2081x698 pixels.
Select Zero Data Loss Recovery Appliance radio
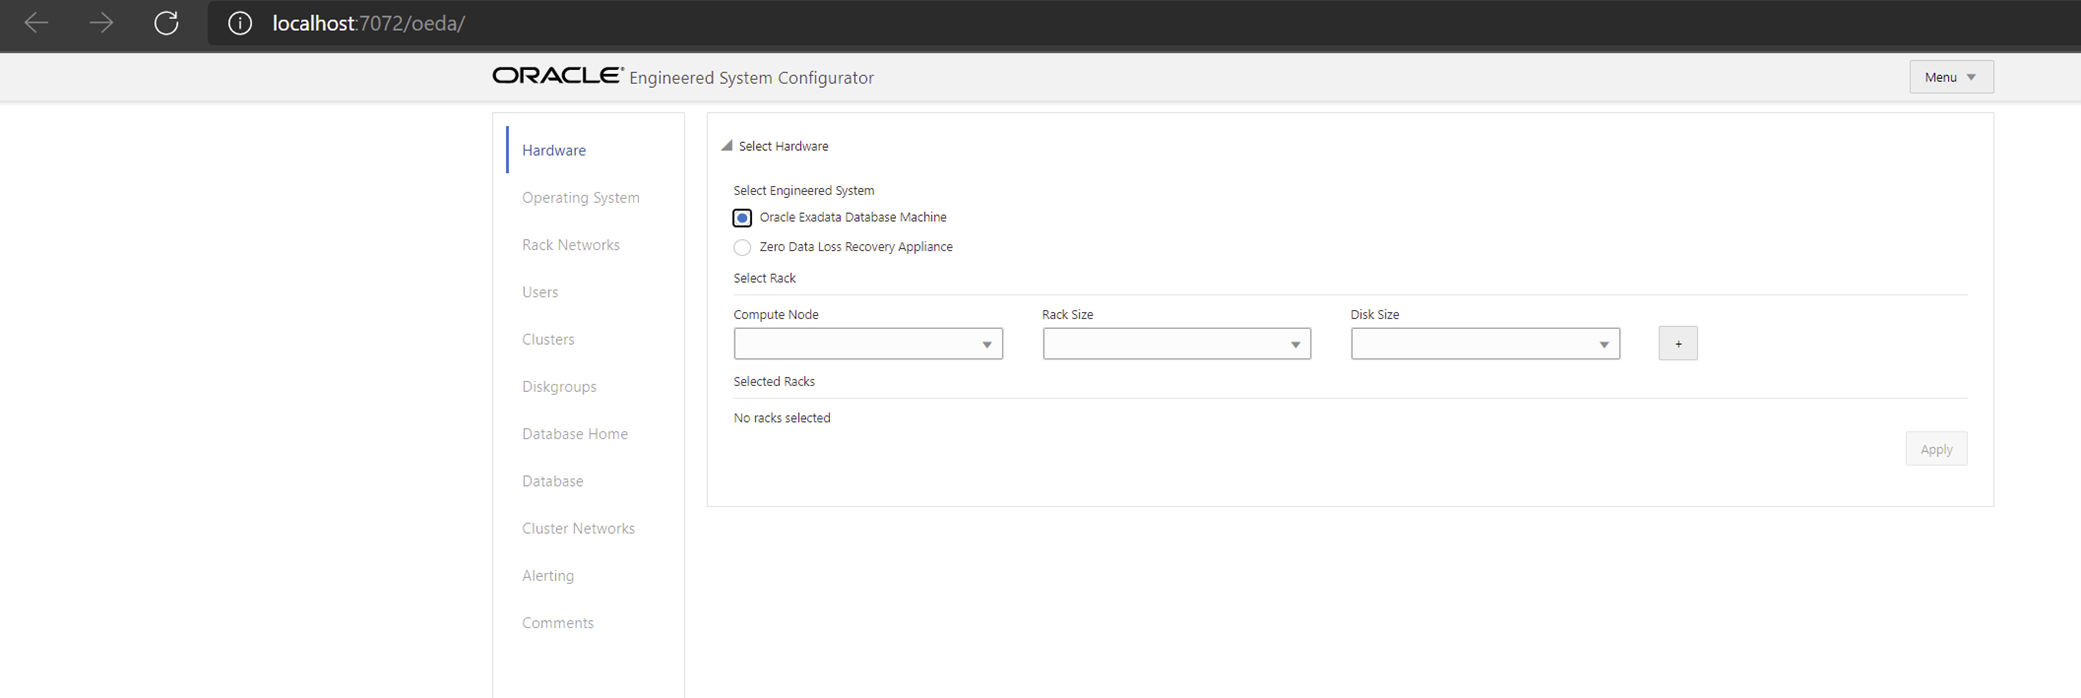(742, 247)
